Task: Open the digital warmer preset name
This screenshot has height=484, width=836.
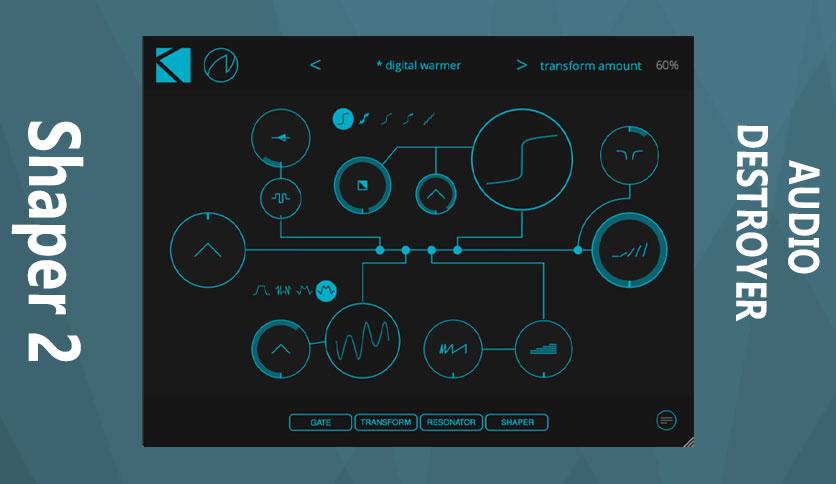Action: (x=419, y=65)
